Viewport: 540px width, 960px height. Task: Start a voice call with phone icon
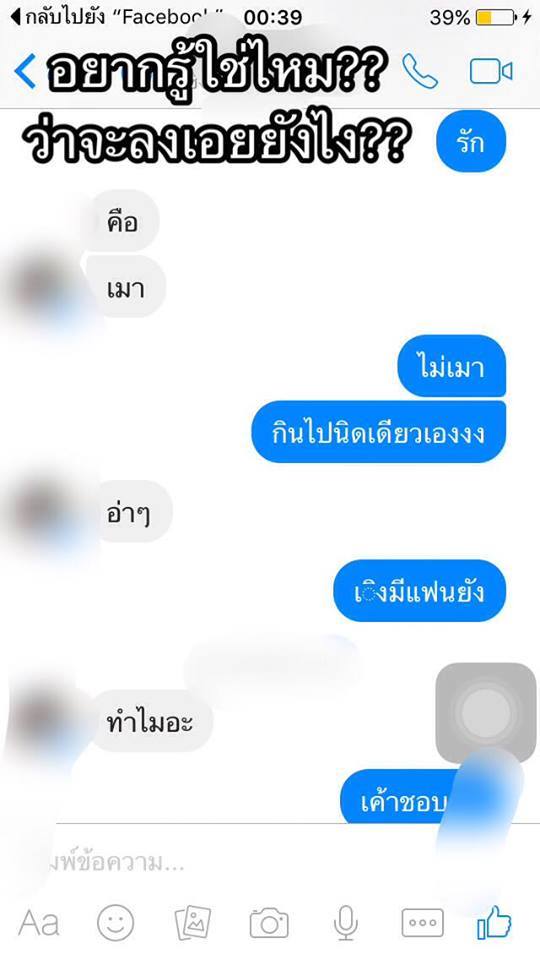pos(420,72)
